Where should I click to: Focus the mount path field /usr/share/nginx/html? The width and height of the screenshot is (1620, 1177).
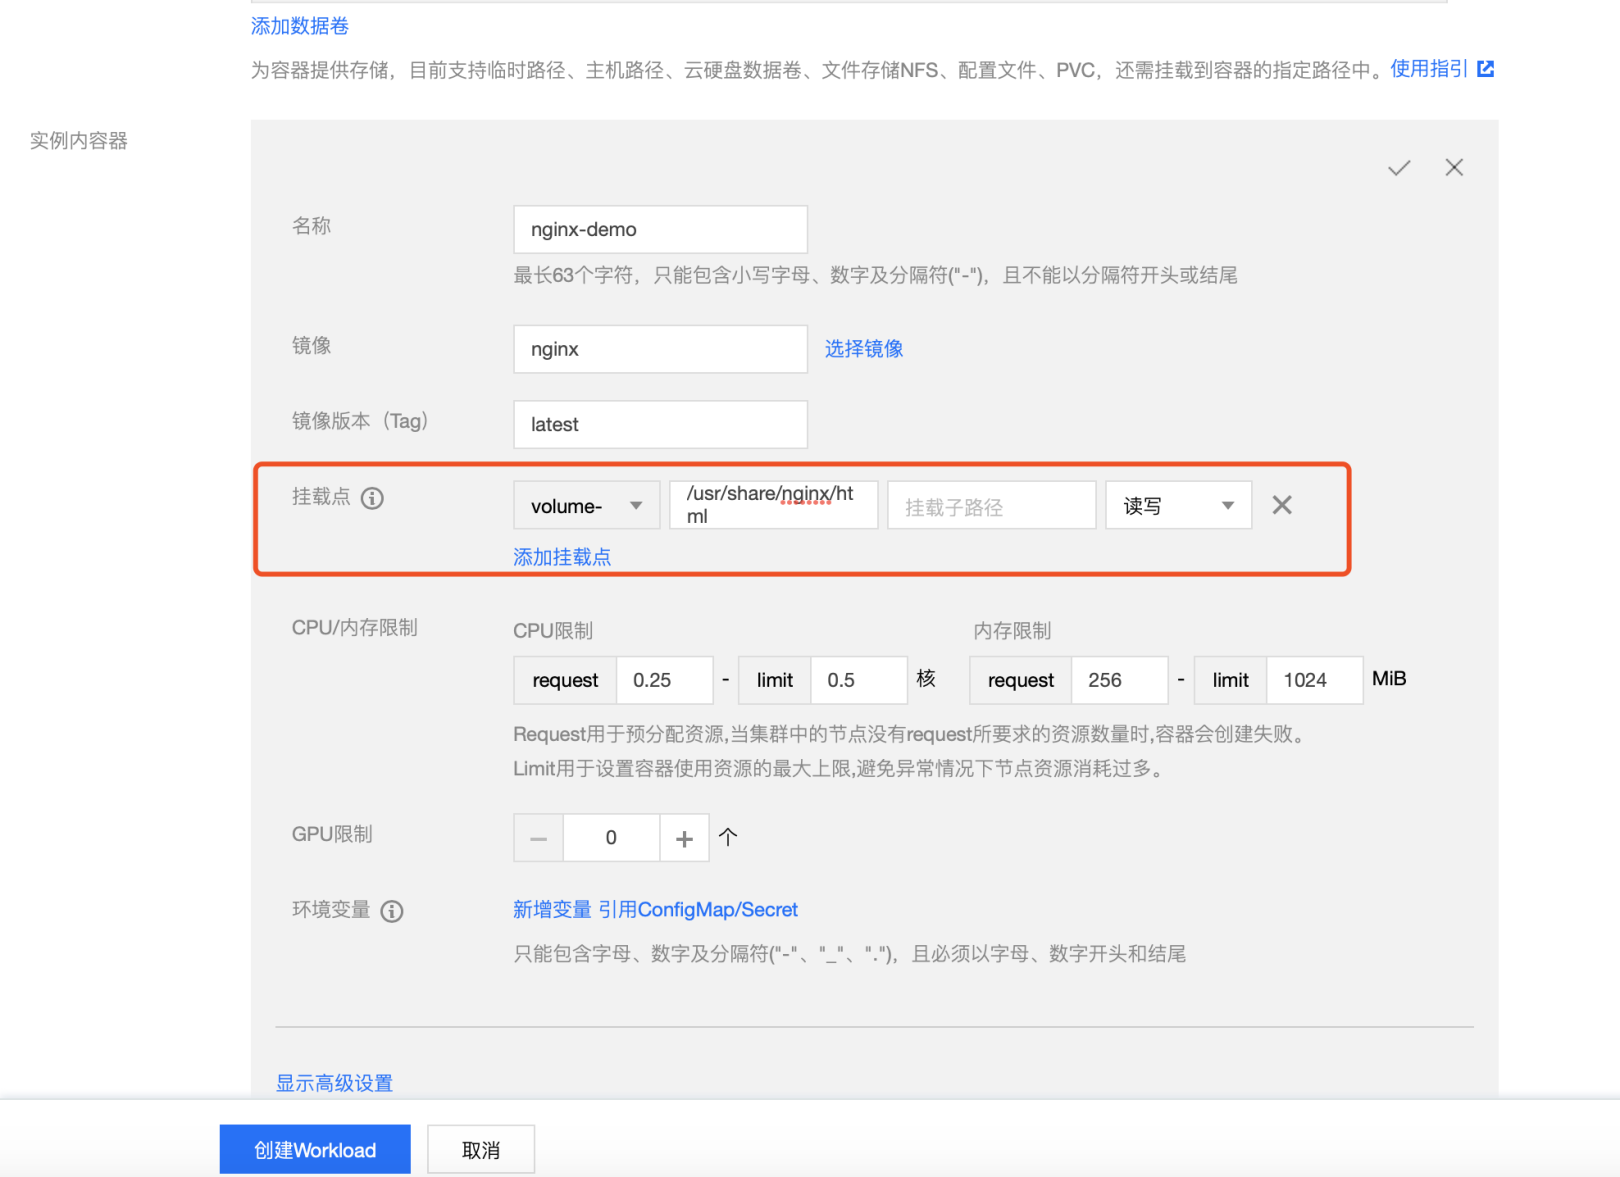[774, 505]
